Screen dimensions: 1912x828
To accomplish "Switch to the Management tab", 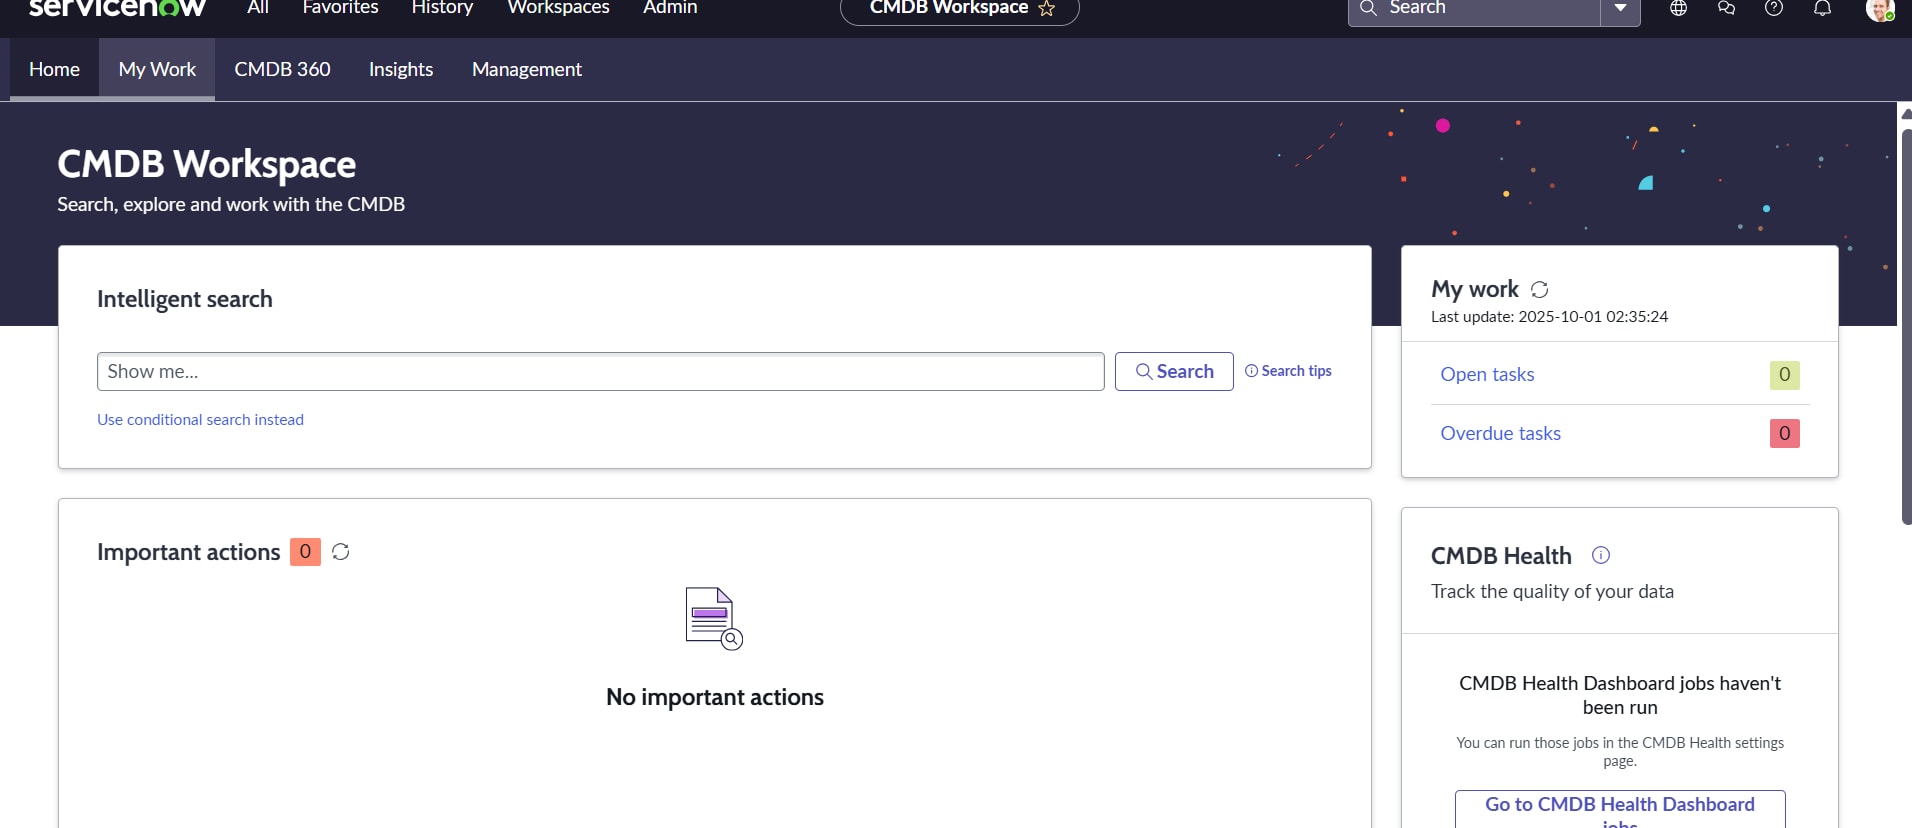I will click(x=527, y=69).
